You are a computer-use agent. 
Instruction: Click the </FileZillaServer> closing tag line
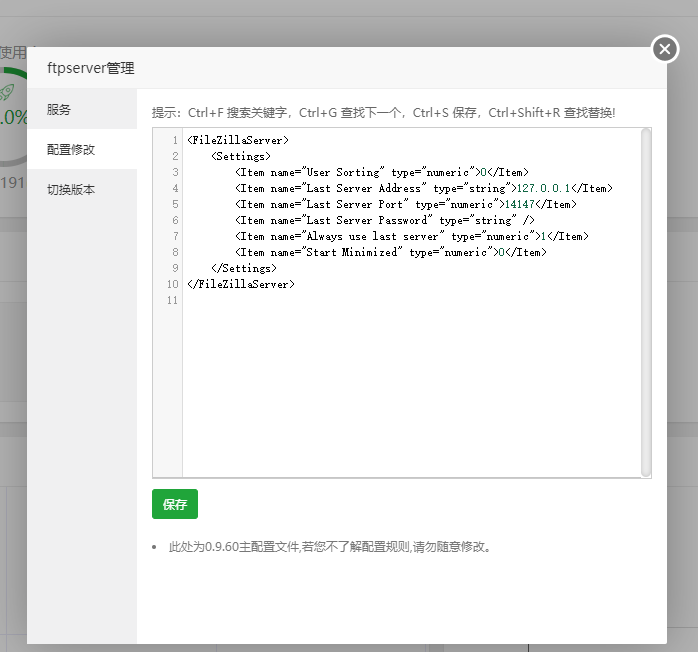pyautogui.click(x=241, y=284)
